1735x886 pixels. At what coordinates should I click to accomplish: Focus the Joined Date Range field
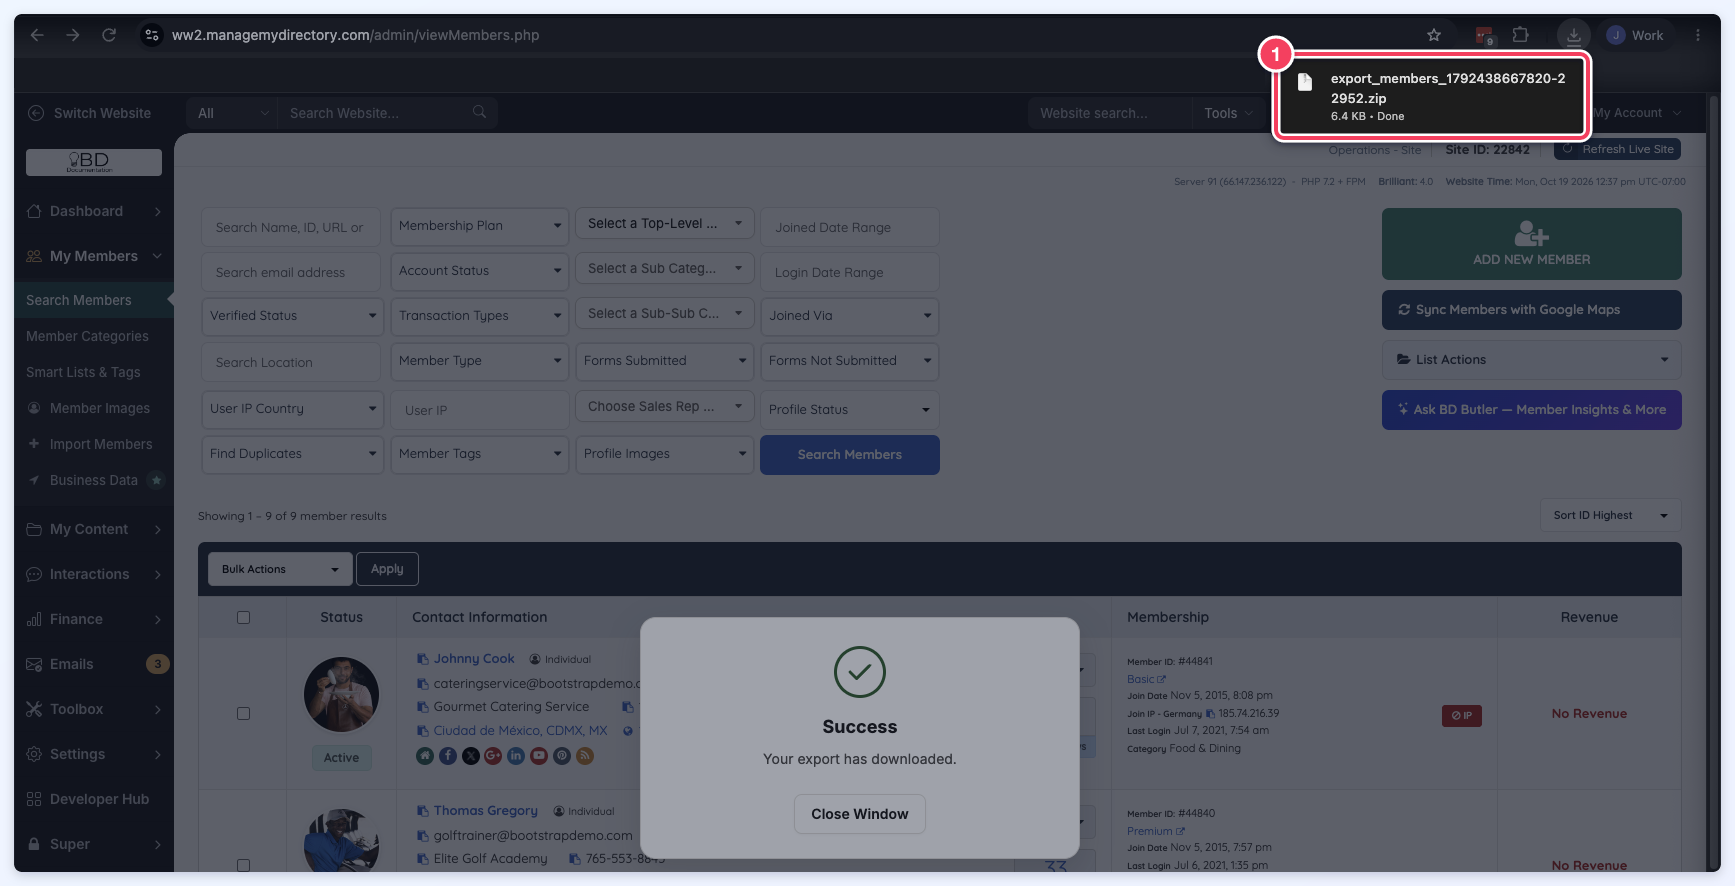point(850,227)
